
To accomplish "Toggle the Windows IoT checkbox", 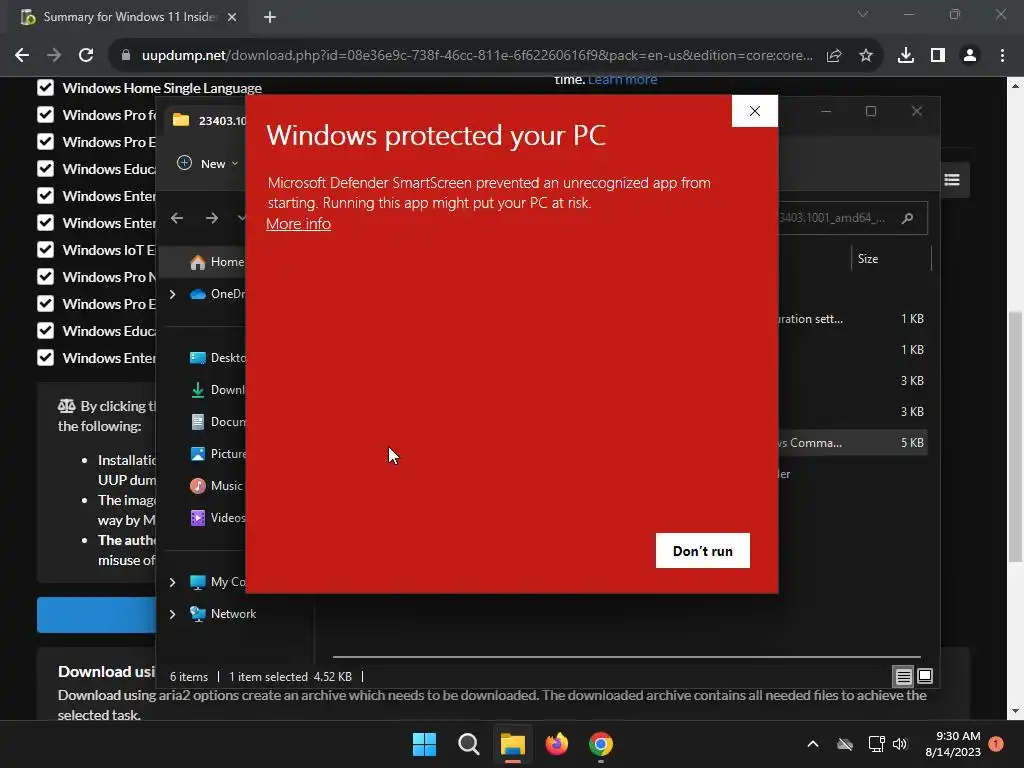I will [45, 249].
